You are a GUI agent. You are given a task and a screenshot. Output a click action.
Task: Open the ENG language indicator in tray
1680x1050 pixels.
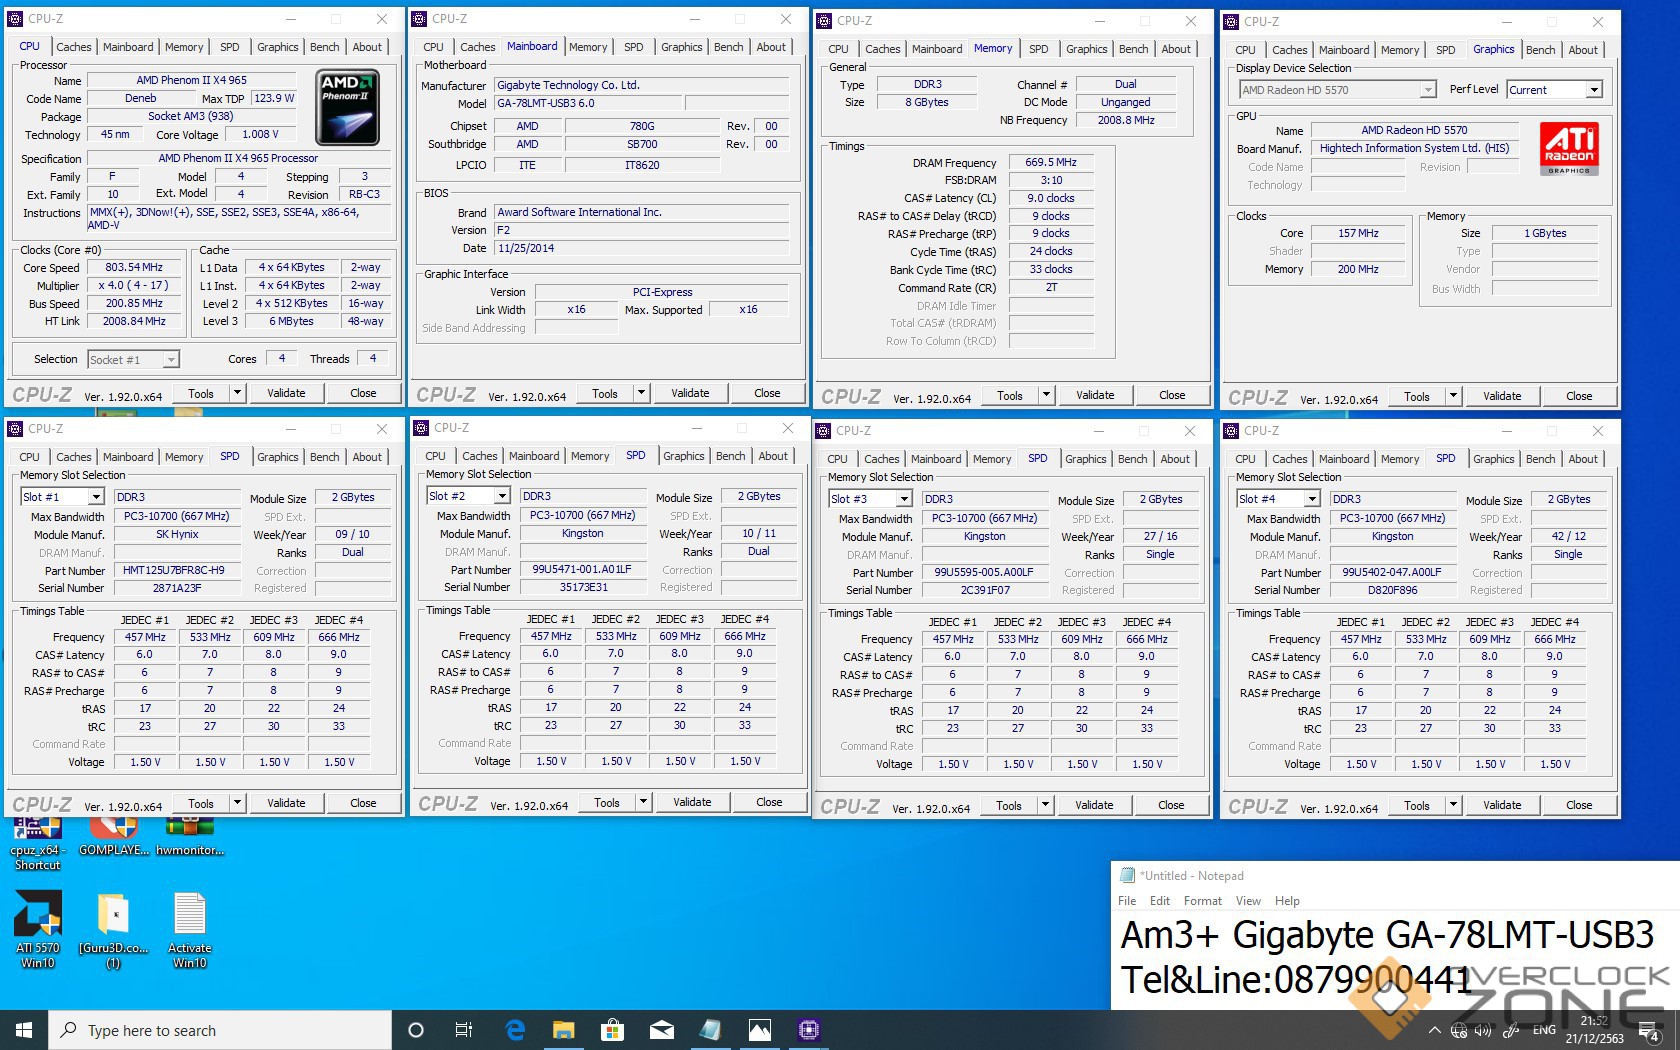1544,1030
